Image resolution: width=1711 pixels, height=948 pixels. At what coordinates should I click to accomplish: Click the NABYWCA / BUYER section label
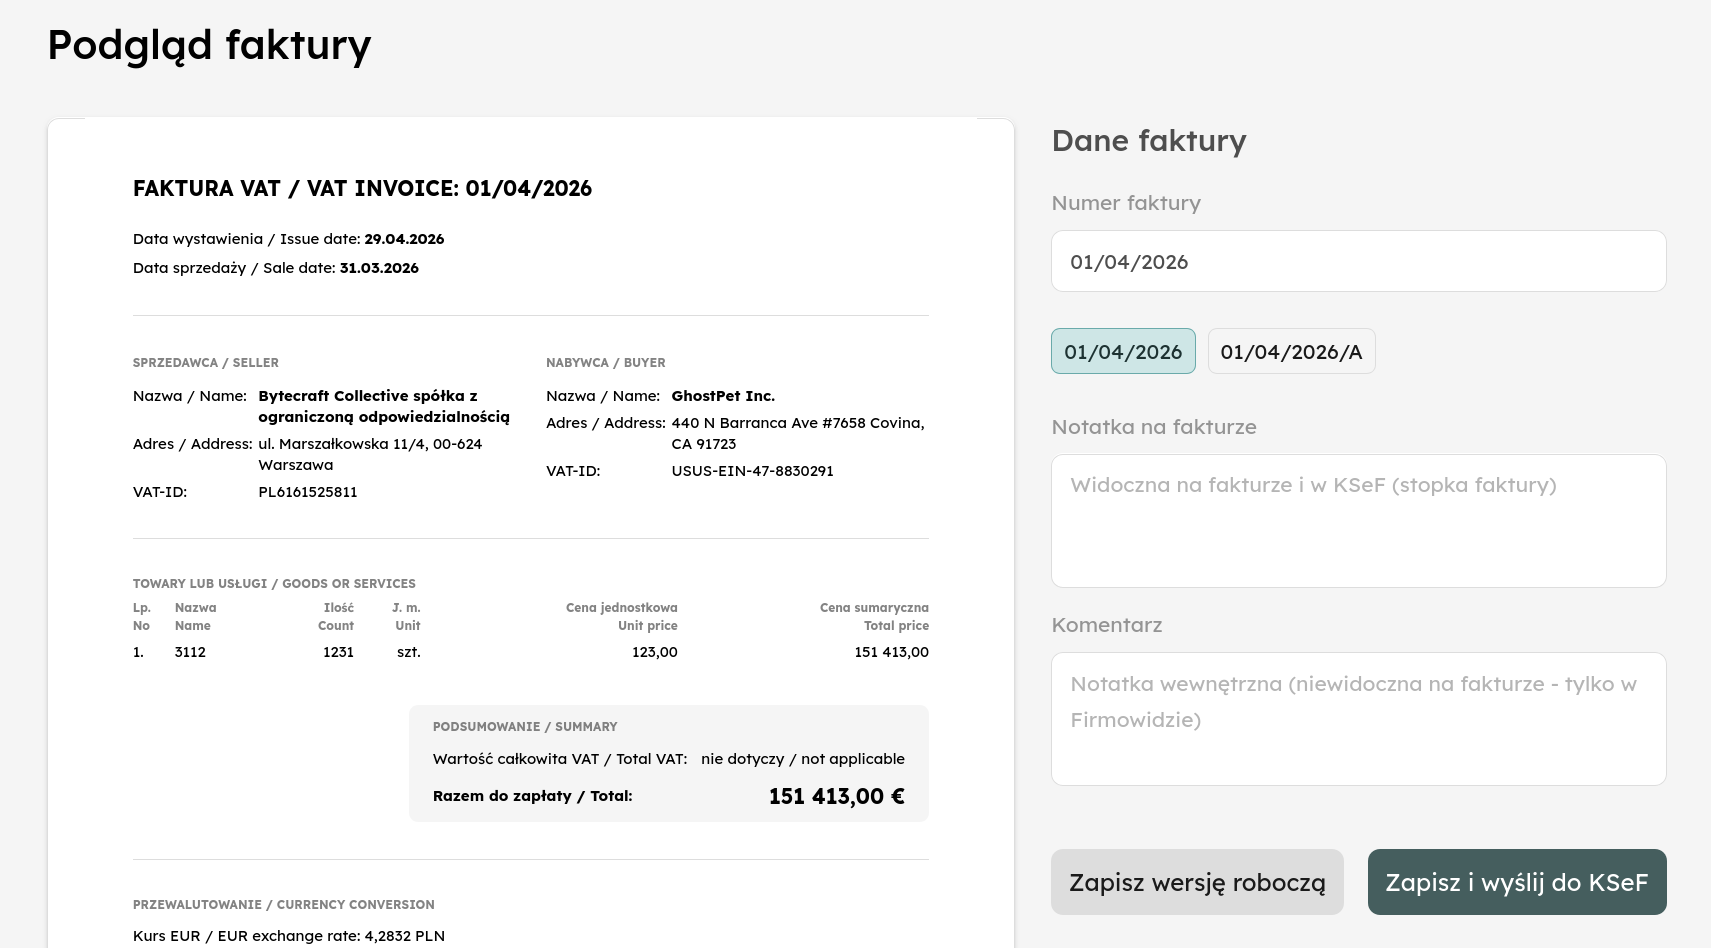[606, 362]
